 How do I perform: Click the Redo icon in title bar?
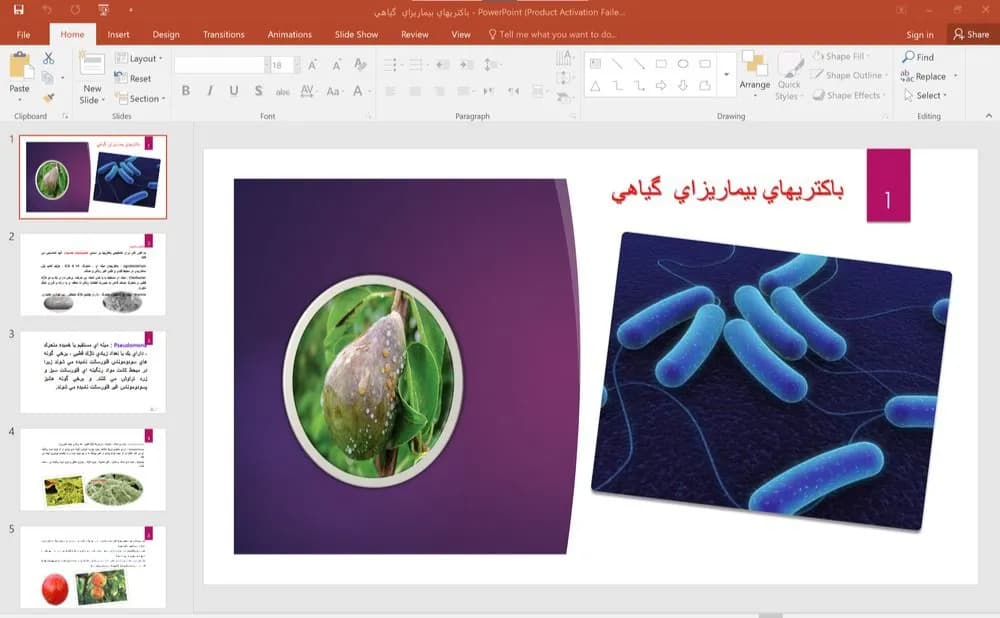[x=75, y=10]
